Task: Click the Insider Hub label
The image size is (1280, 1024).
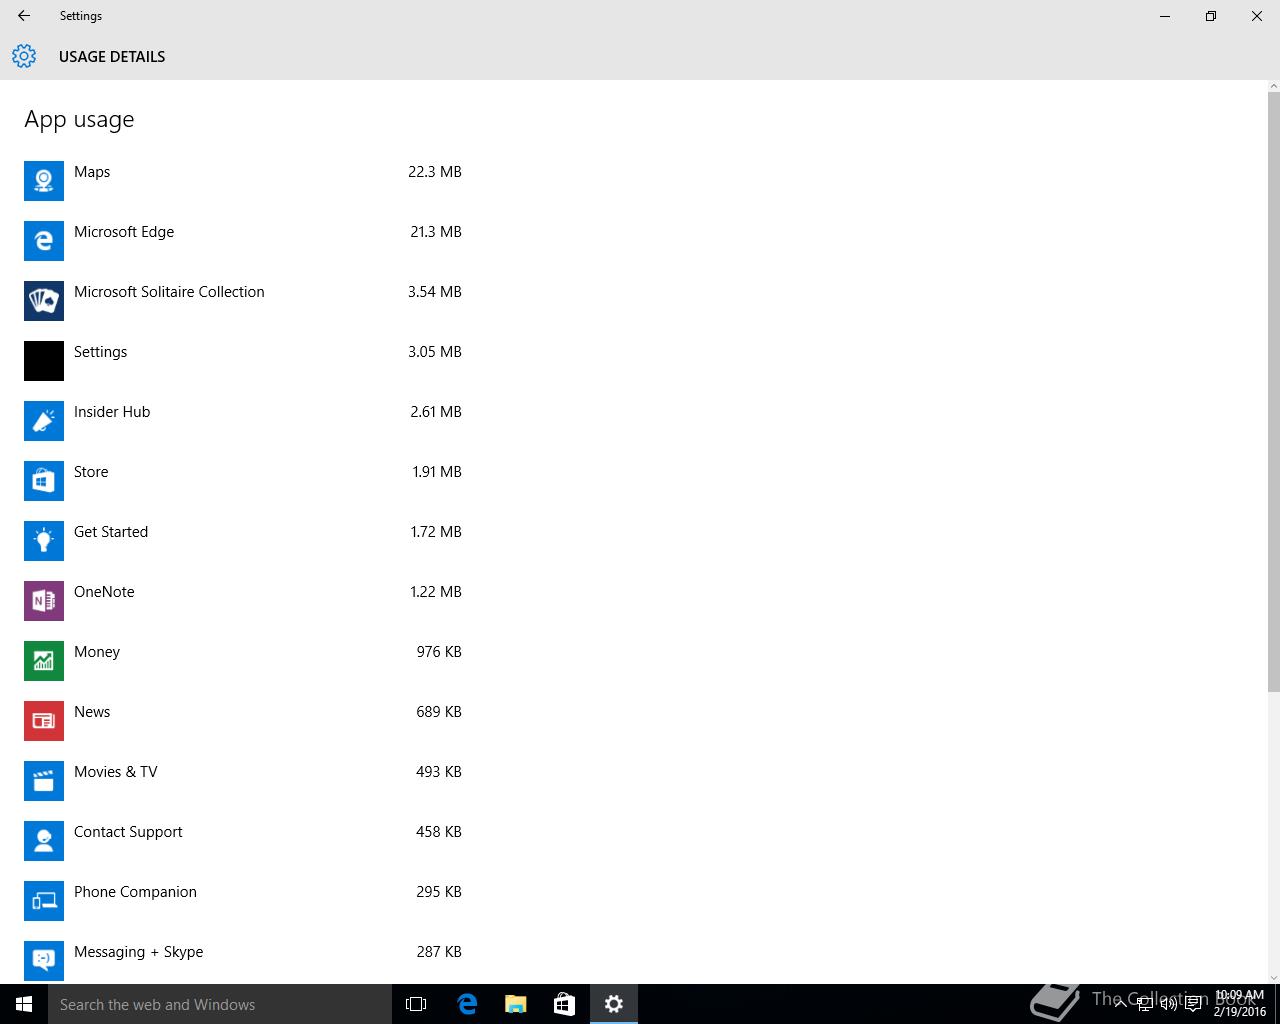Action: [x=112, y=412]
